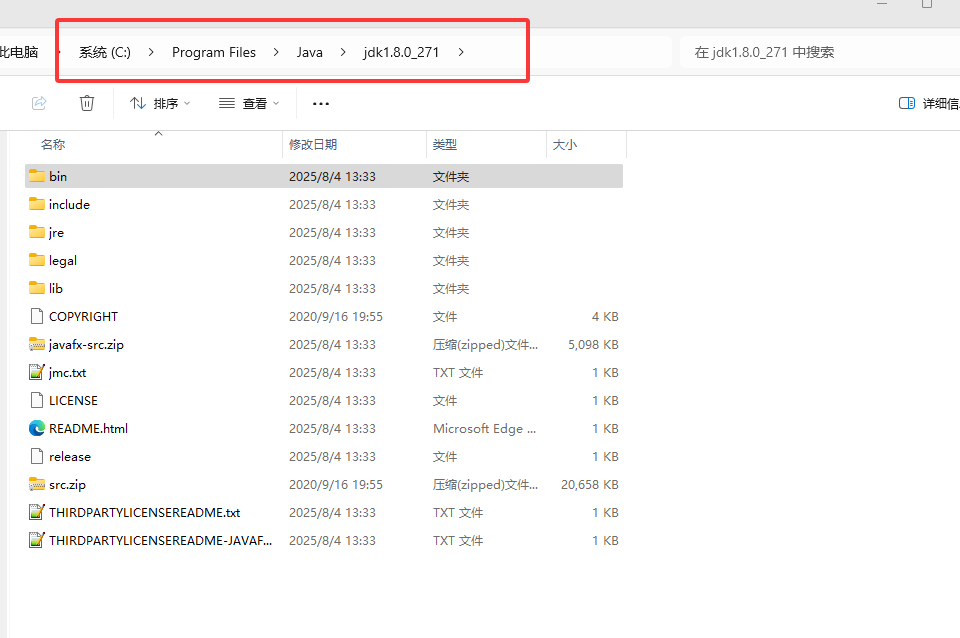This screenshot has width=960, height=638.
Task: Sort by the 名称 column header
Action: click(153, 144)
